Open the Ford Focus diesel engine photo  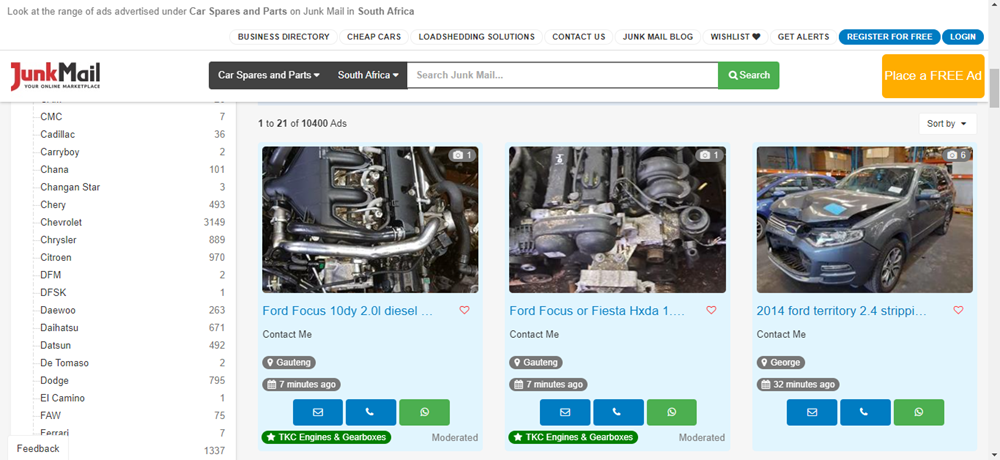(370, 219)
